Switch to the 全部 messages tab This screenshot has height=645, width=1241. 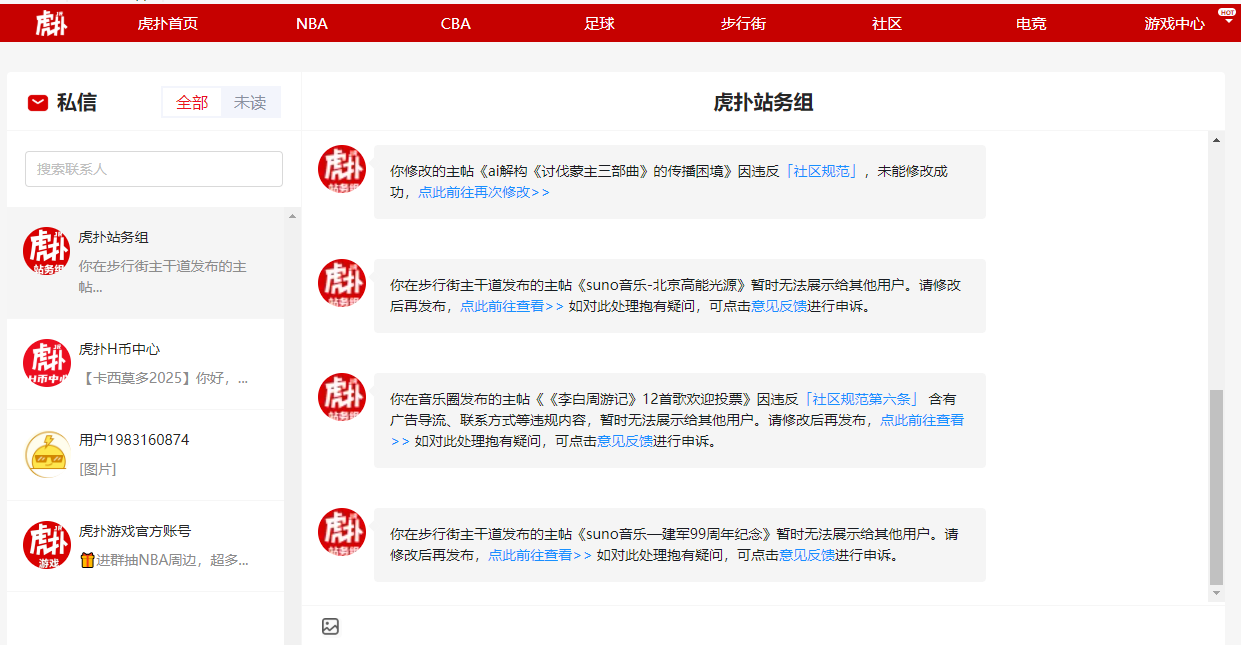pyautogui.click(x=192, y=102)
